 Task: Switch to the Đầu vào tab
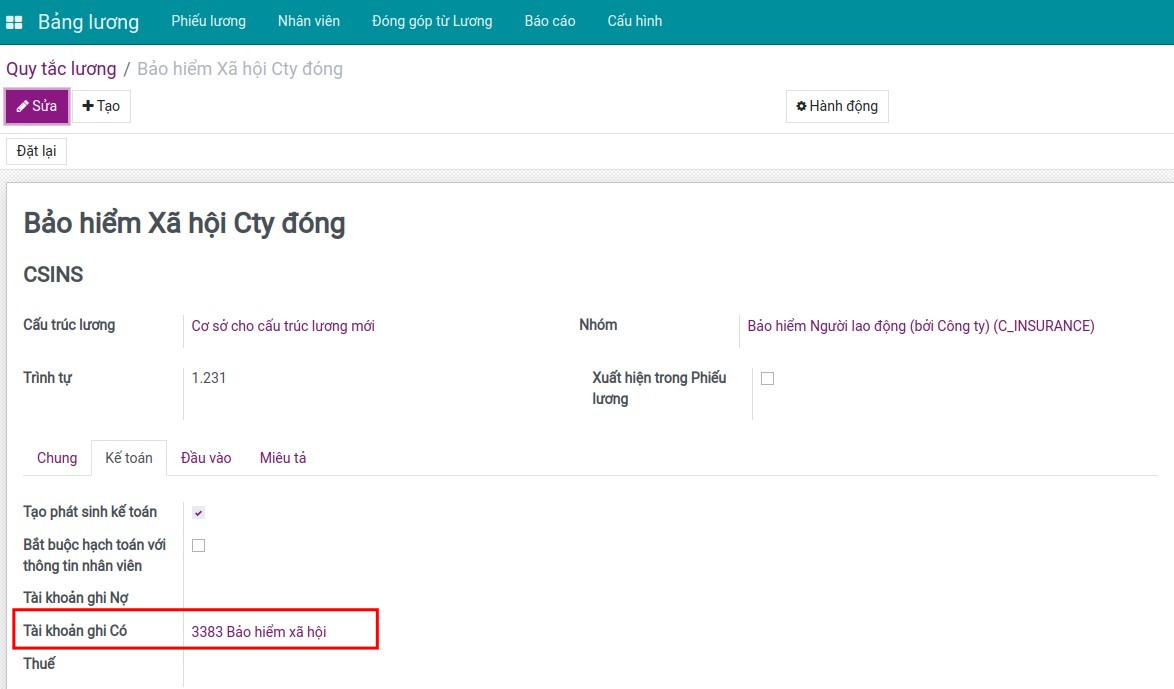tap(206, 458)
